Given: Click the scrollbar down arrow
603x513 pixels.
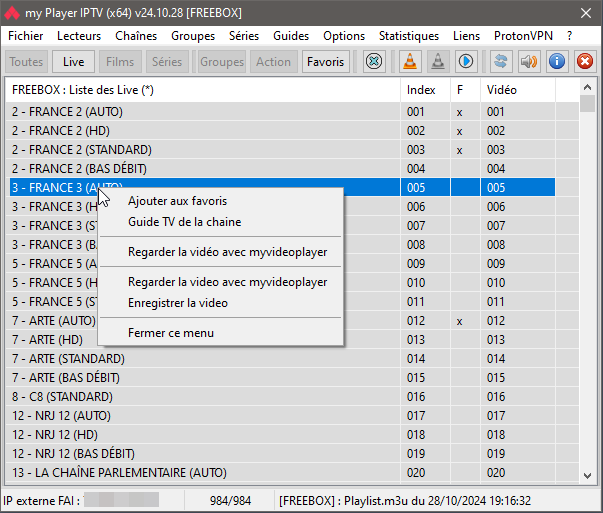Looking at the screenshot, I should [587, 476].
